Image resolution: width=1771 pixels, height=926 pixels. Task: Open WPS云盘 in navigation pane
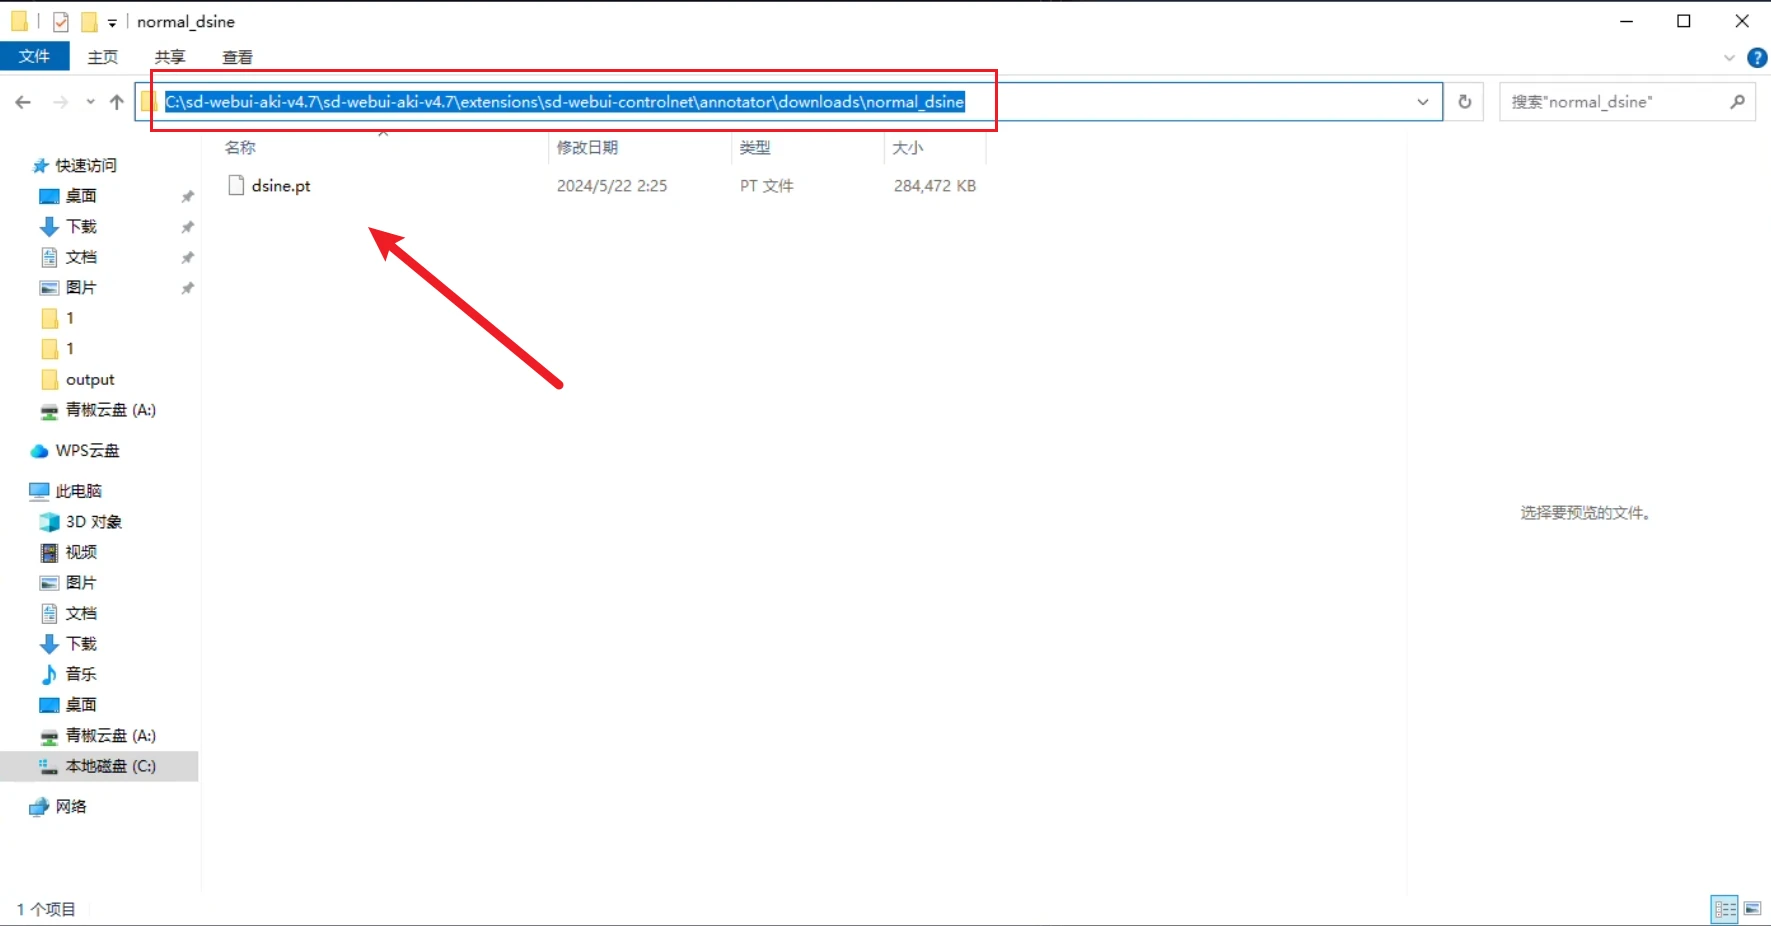pyautogui.click(x=87, y=451)
